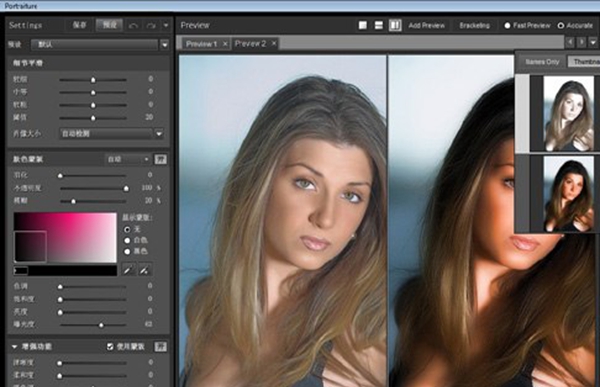Click the 羽化 feathering slider
The width and height of the screenshot is (600, 387).
[93, 176]
